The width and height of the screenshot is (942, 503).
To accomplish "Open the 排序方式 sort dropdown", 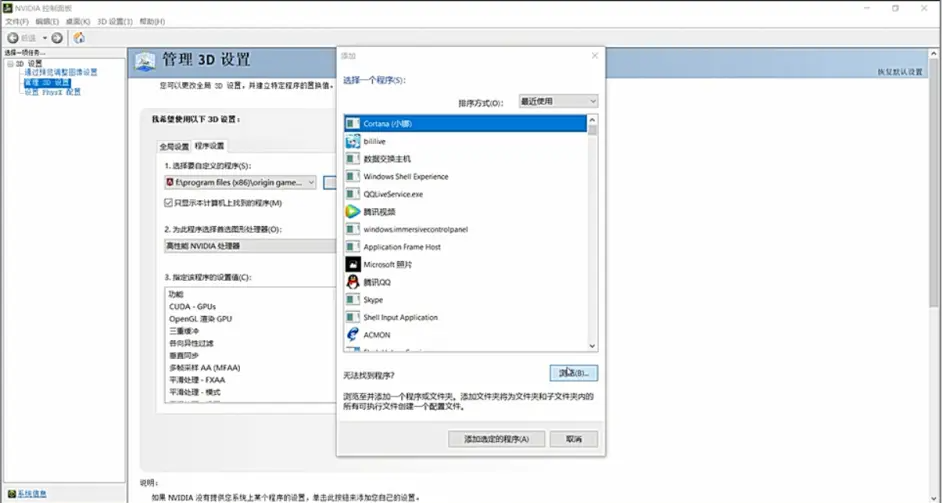I will pyautogui.click(x=558, y=101).
